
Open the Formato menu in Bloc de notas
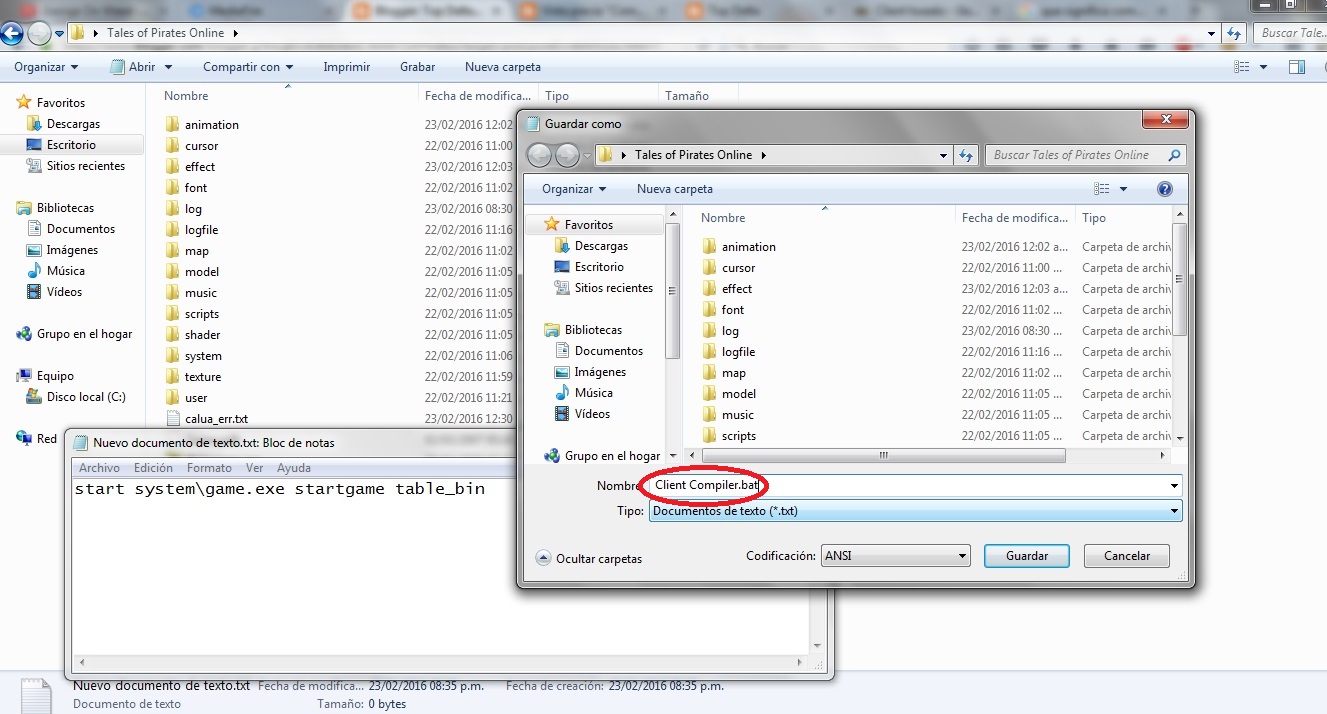coord(209,467)
